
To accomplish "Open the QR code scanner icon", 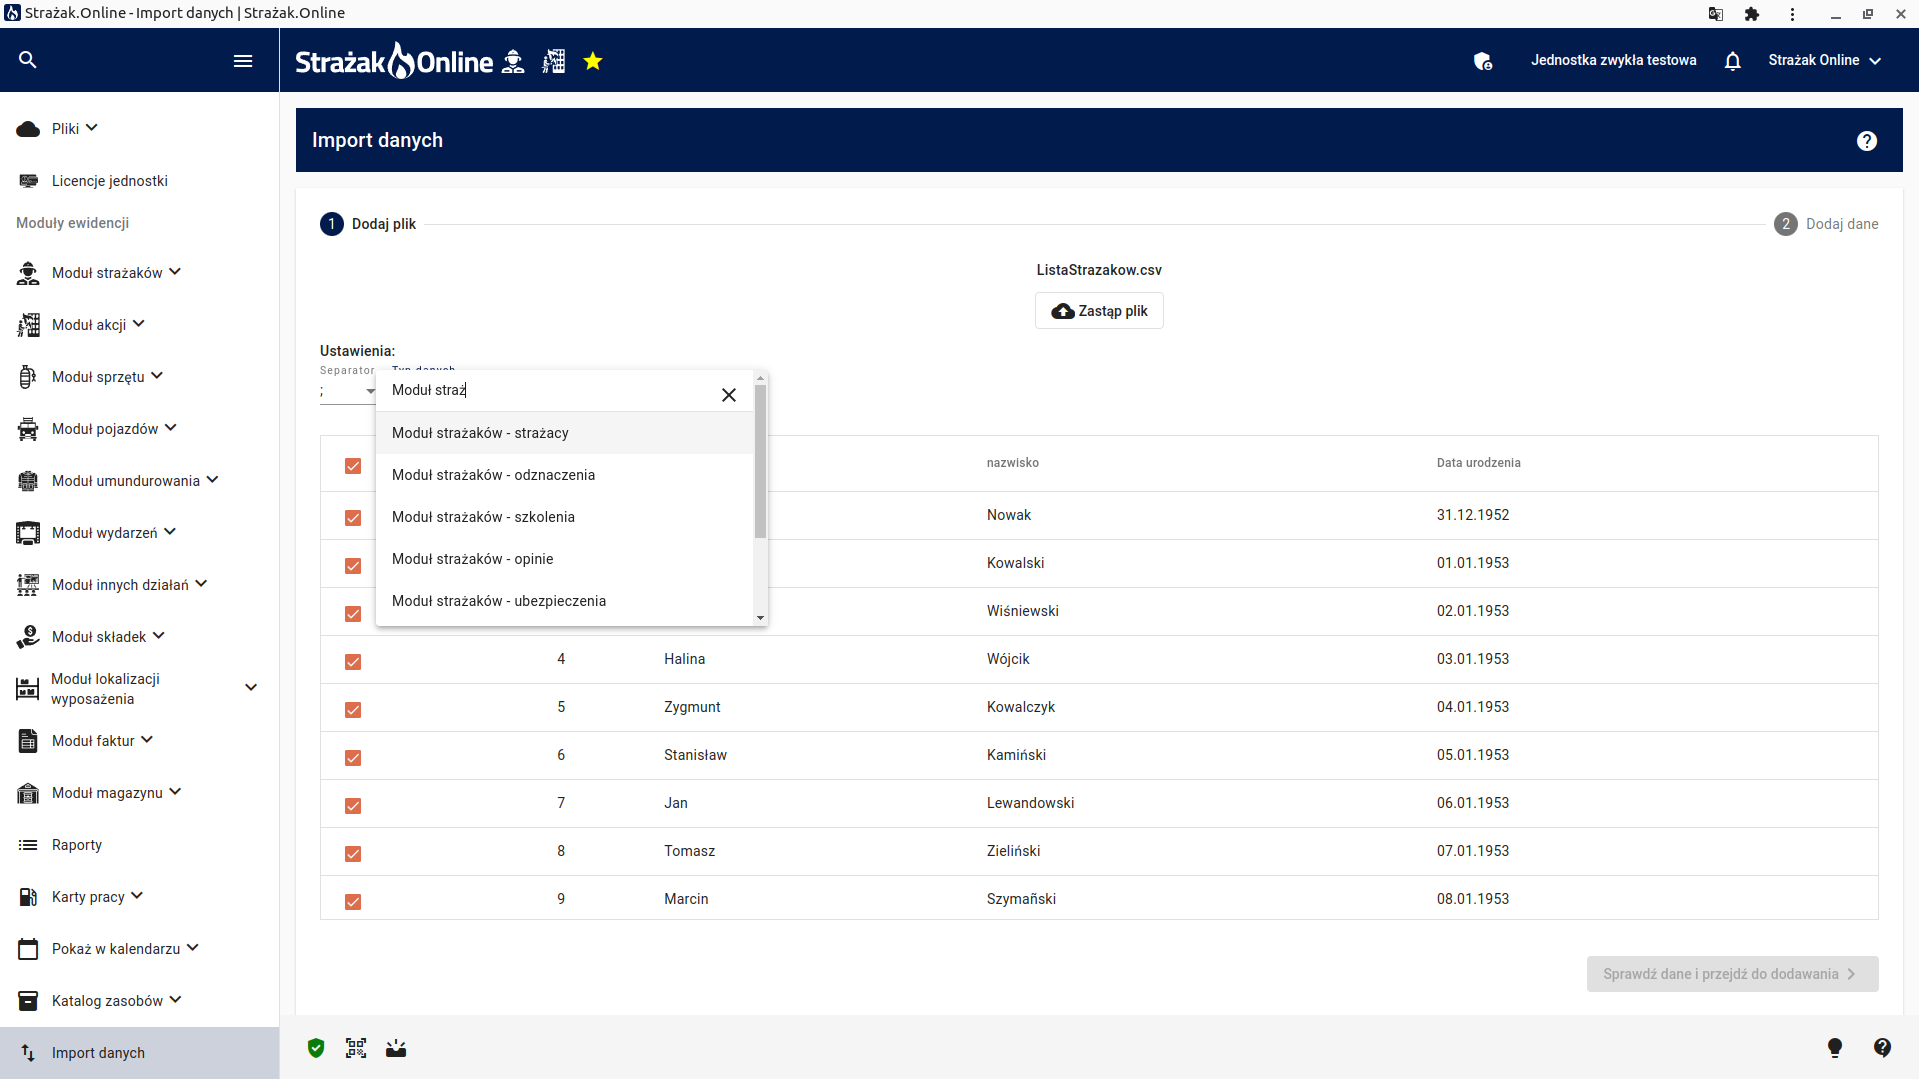I will [356, 1048].
